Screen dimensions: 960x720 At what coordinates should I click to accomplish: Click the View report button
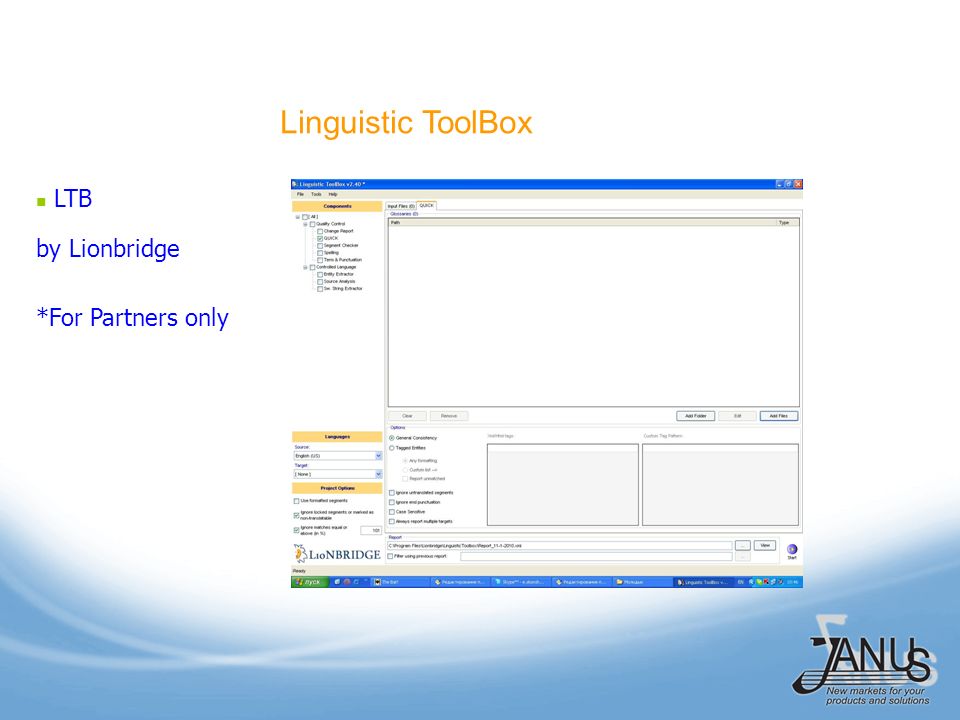(x=765, y=545)
